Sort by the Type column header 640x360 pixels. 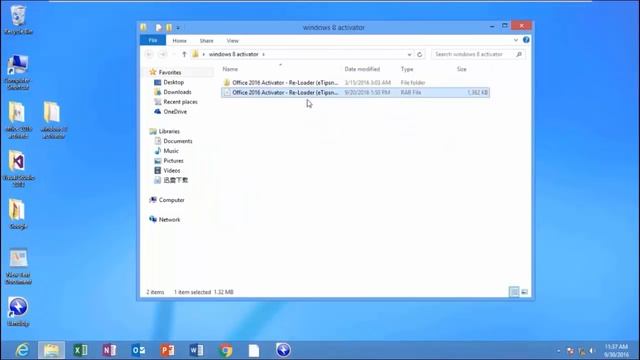click(407, 69)
